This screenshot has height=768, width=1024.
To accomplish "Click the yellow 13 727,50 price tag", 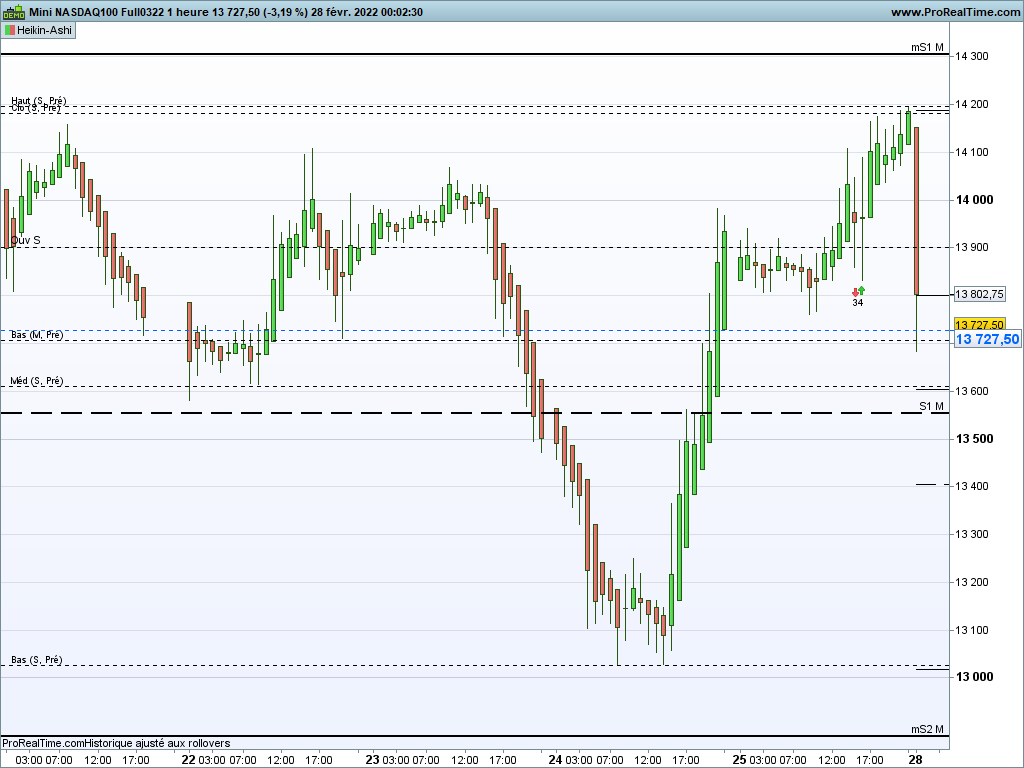I will pyautogui.click(x=979, y=325).
